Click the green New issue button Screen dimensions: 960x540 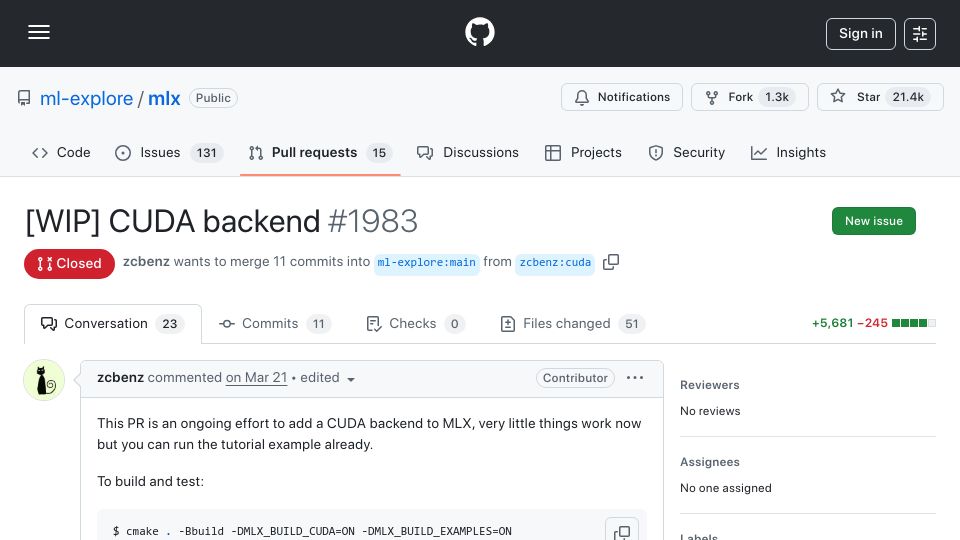click(874, 221)
